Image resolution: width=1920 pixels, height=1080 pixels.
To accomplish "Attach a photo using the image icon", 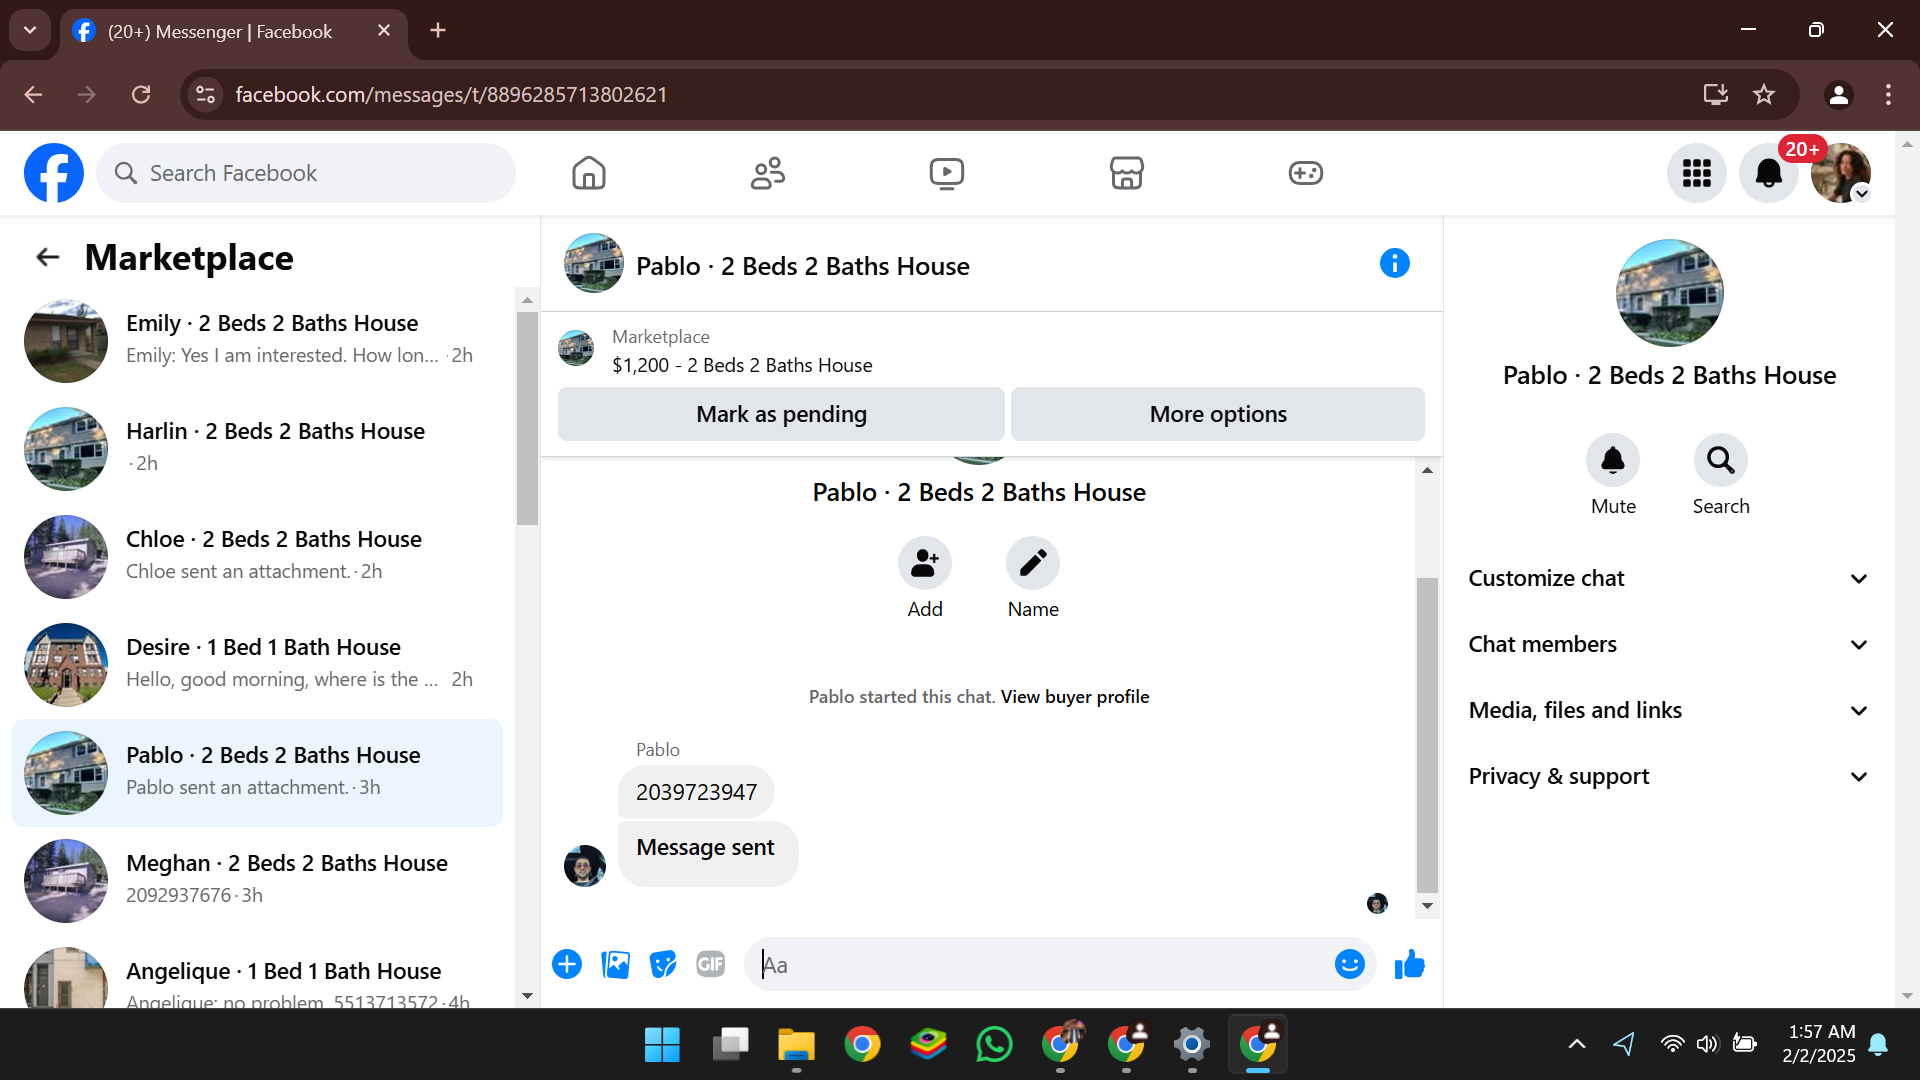I will [x=615, y=964].
